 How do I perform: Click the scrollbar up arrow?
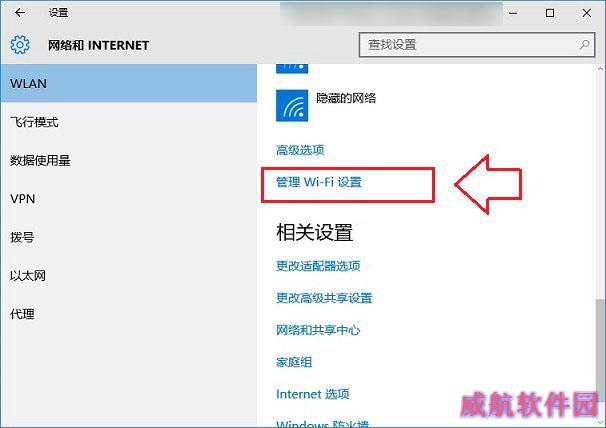[600, 69]
